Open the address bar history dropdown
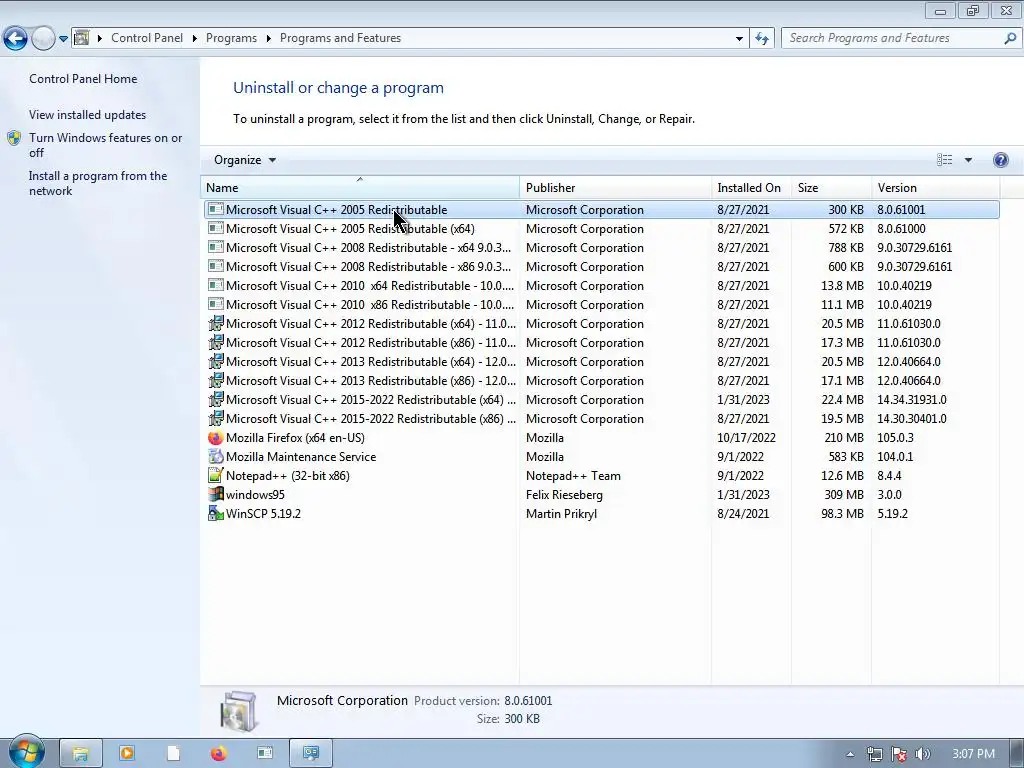 (x=739, y=39)
